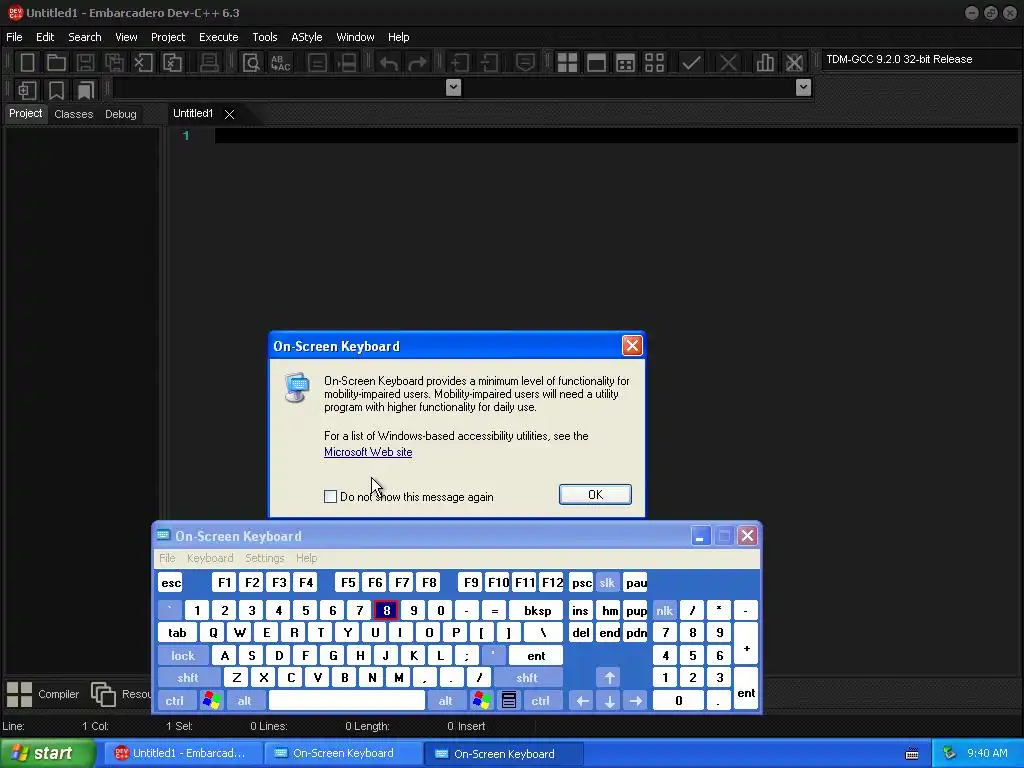Click the Open file folder icon
The image size is (1024, 768).
click(56, 63)
